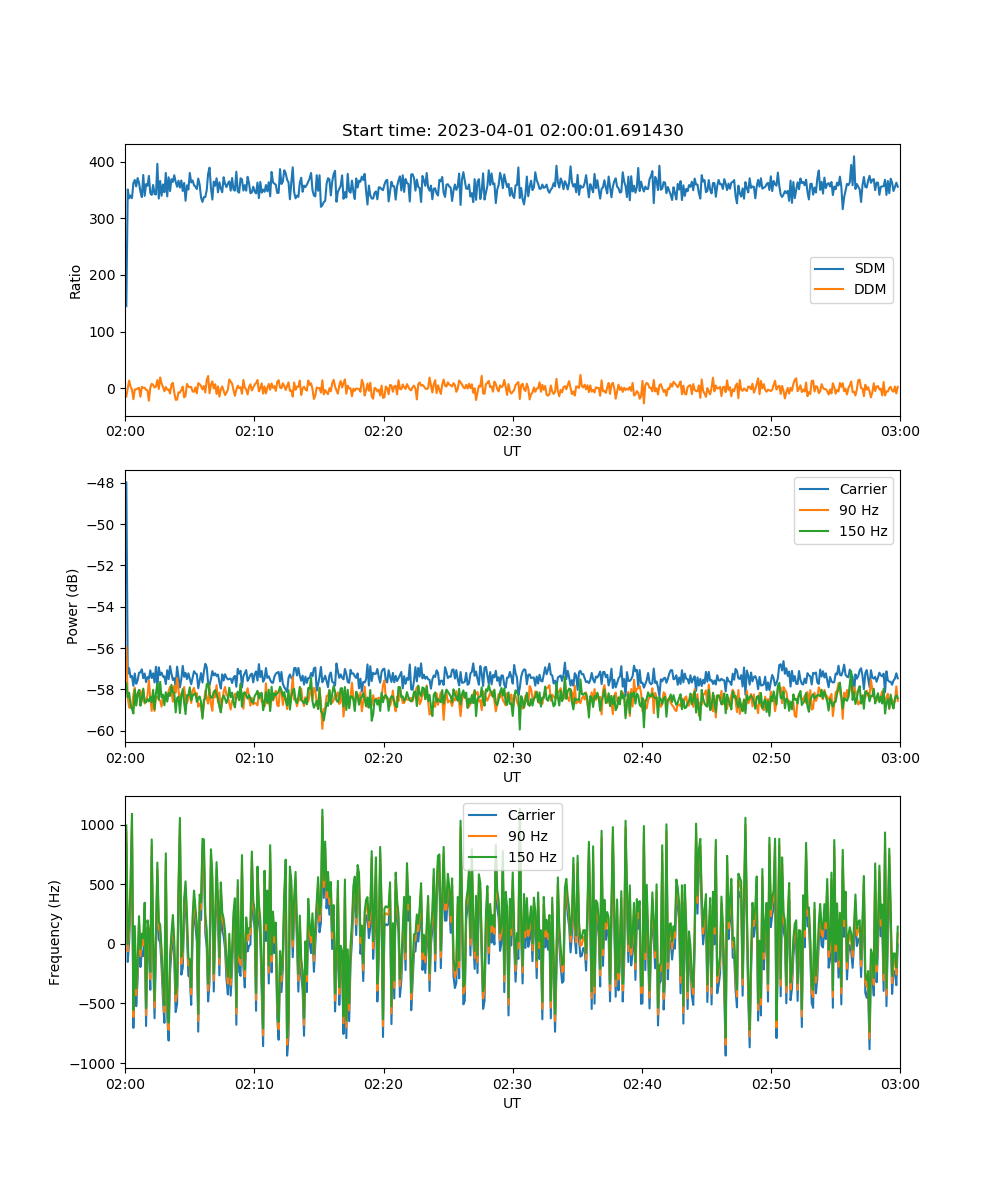Click the 02:40 tick under the Power plot
The width and height of the screenshot is (1000, 1200).
(642, 757)
